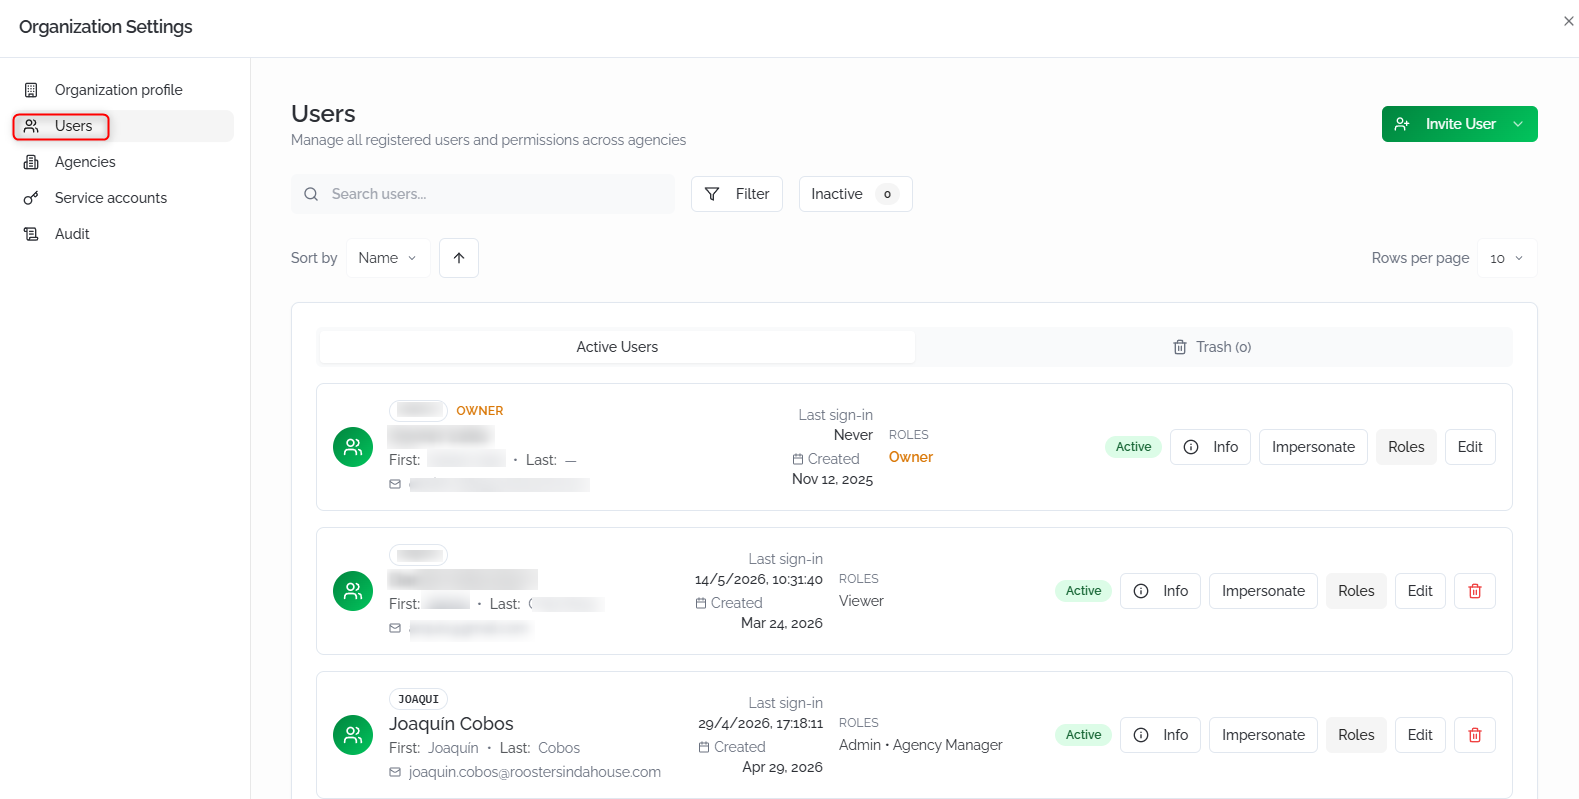Click the Joaquín Cobos name heading
Screen dimensions: 1579x799
451,724
